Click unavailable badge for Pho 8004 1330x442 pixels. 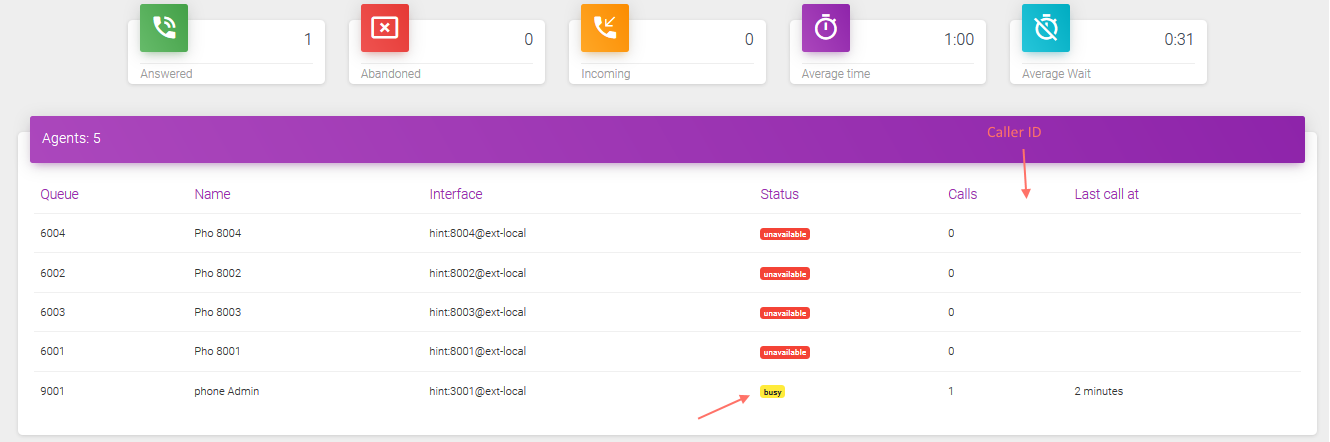click(x=785, y=234)
